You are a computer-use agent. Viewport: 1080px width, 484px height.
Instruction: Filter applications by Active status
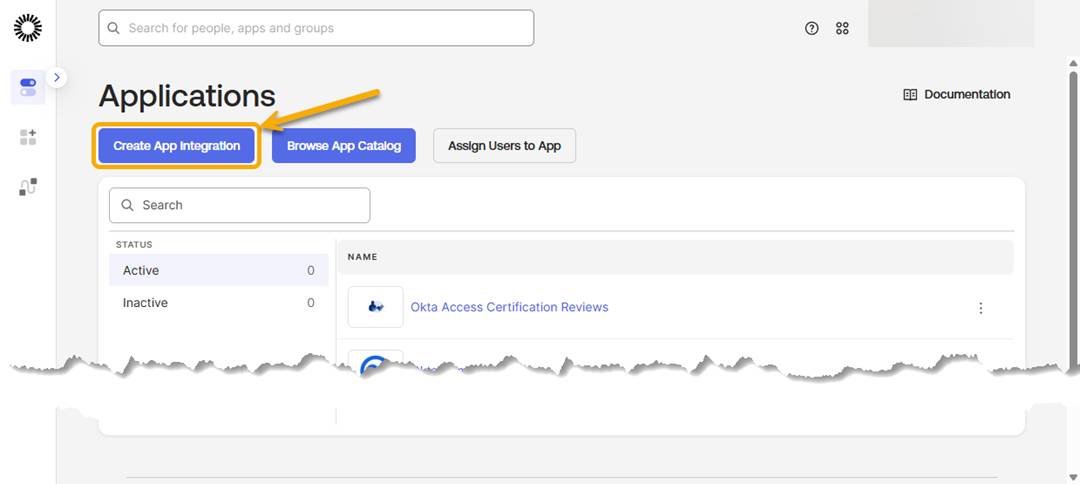coord(218,271)
